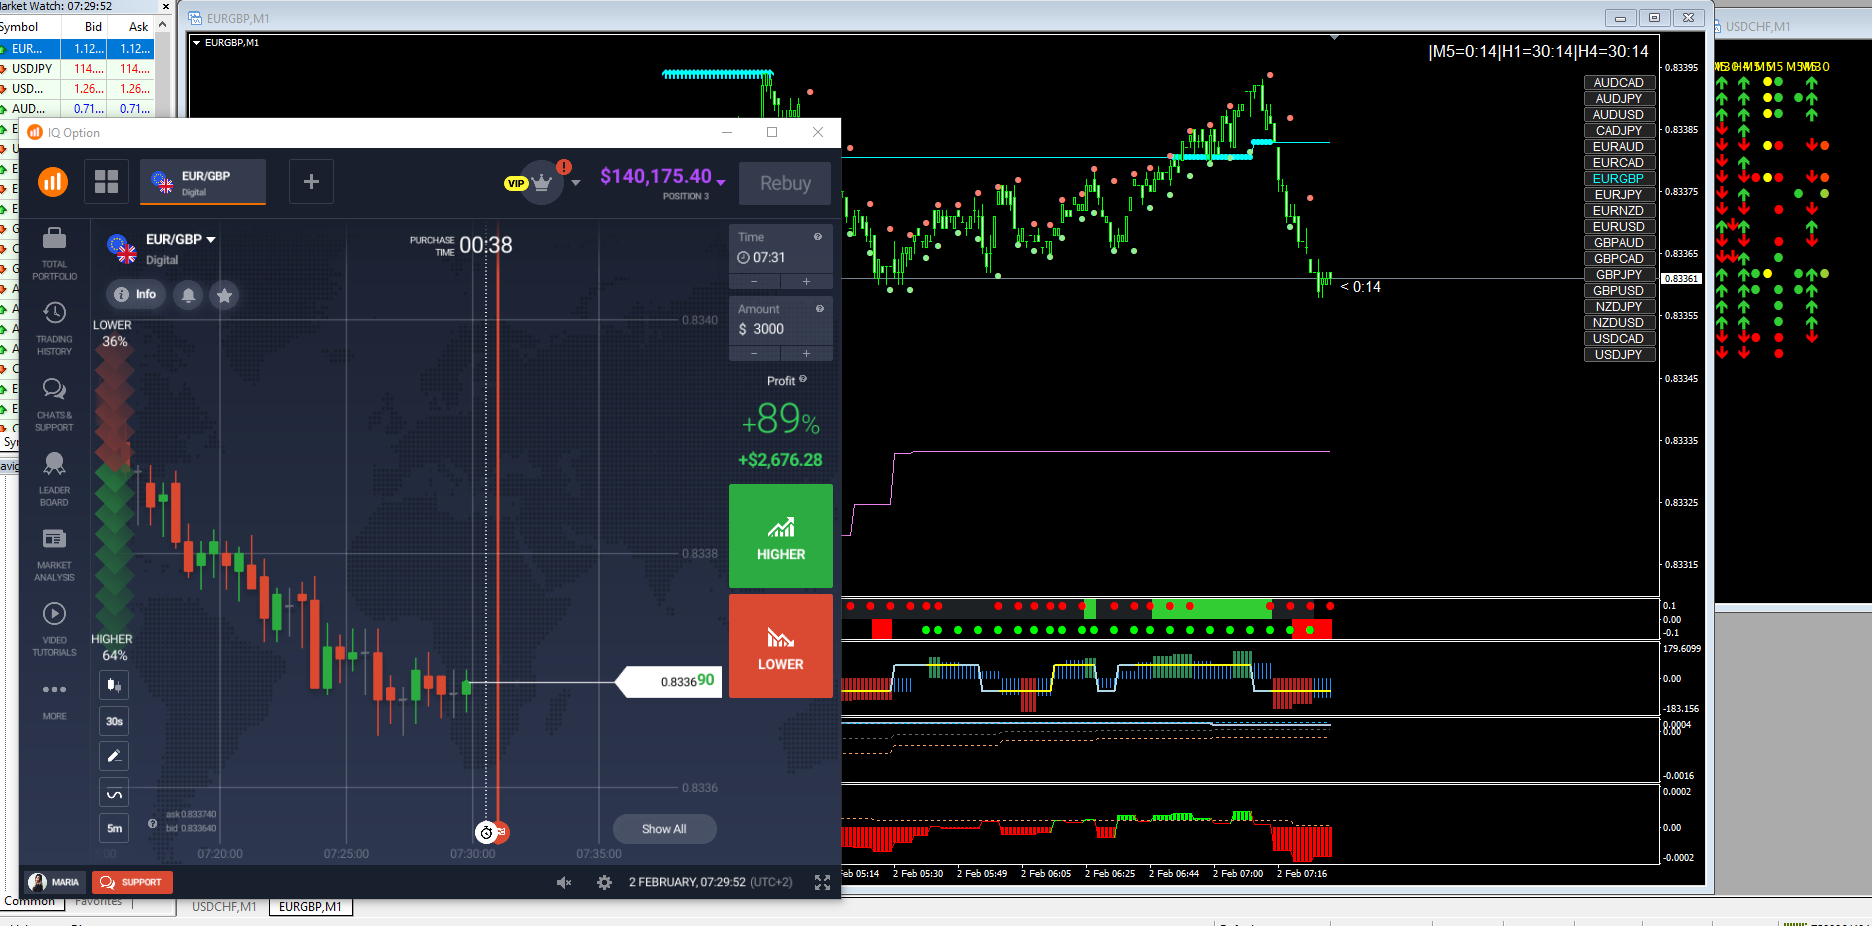Open the EURGBP,M1 chart triangle menu

click(196, 43)
